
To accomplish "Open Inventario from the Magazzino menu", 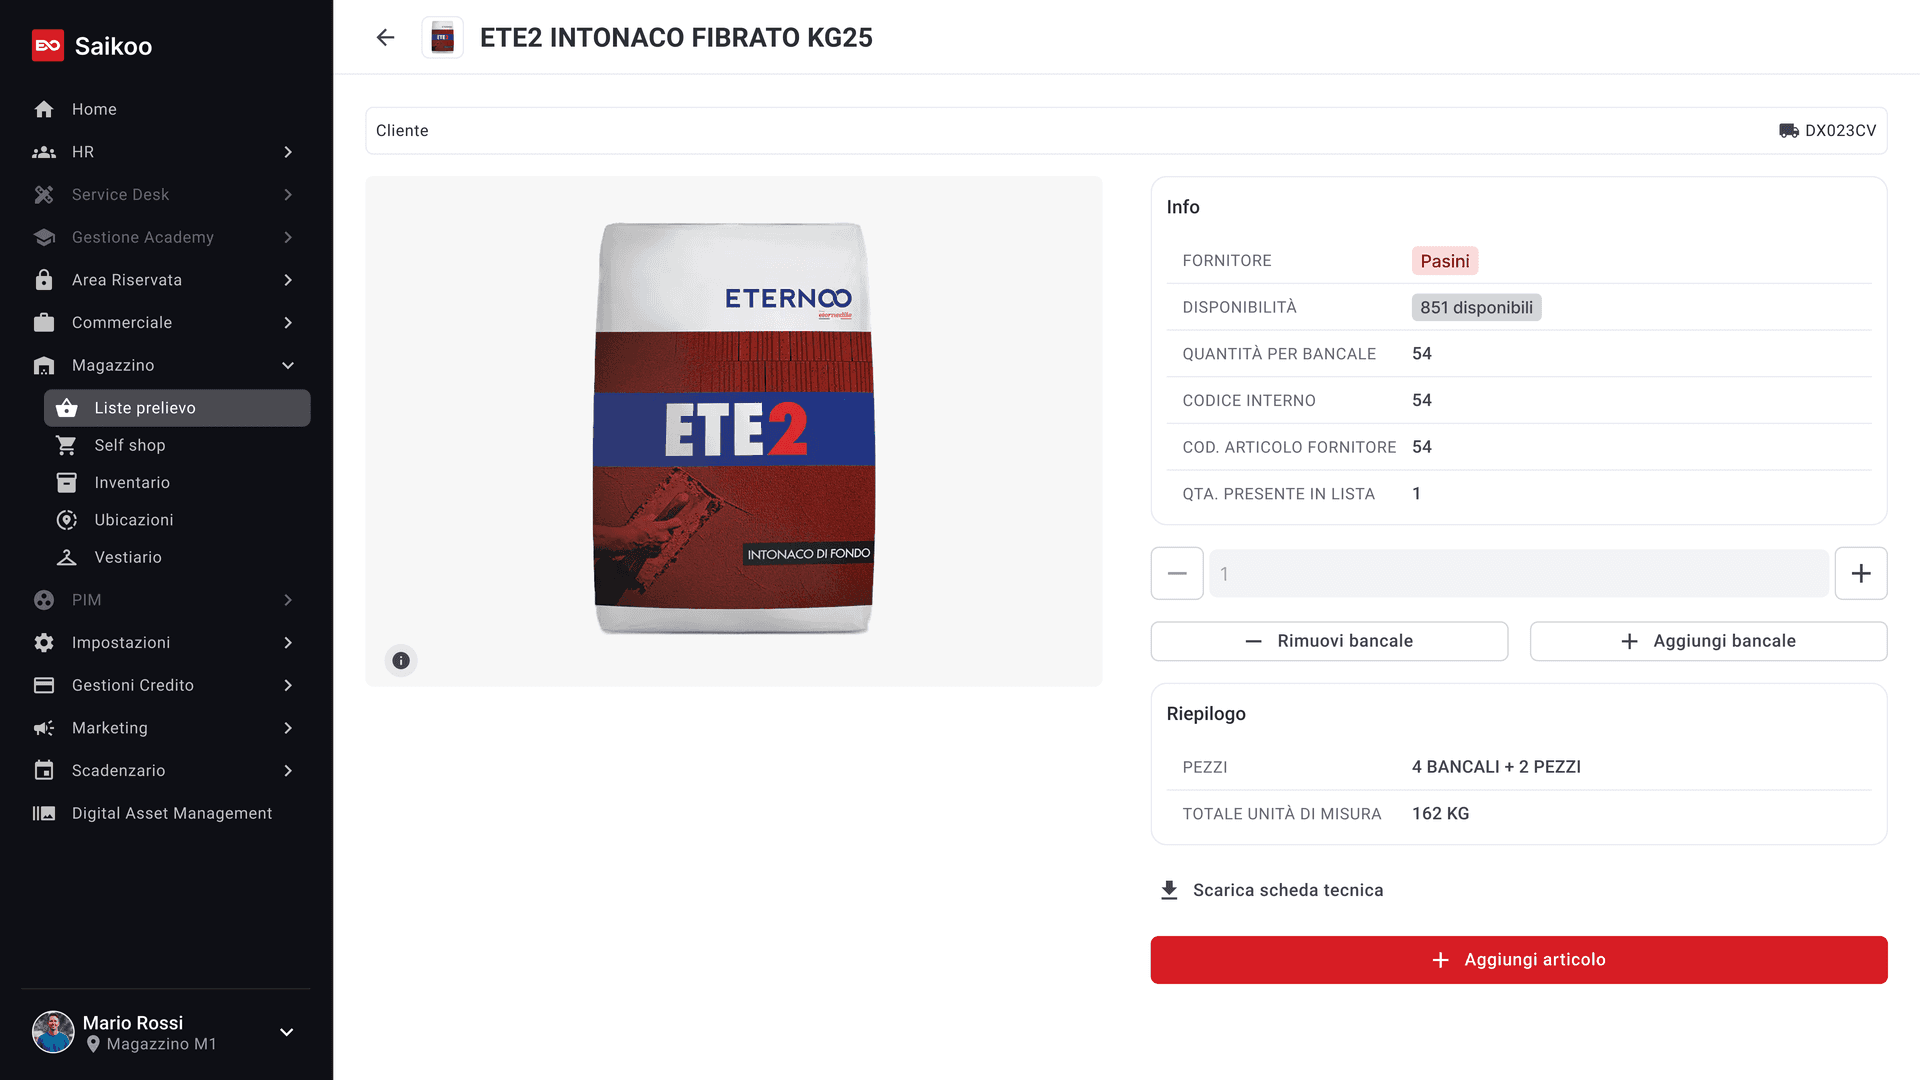I will click(132, 482).
